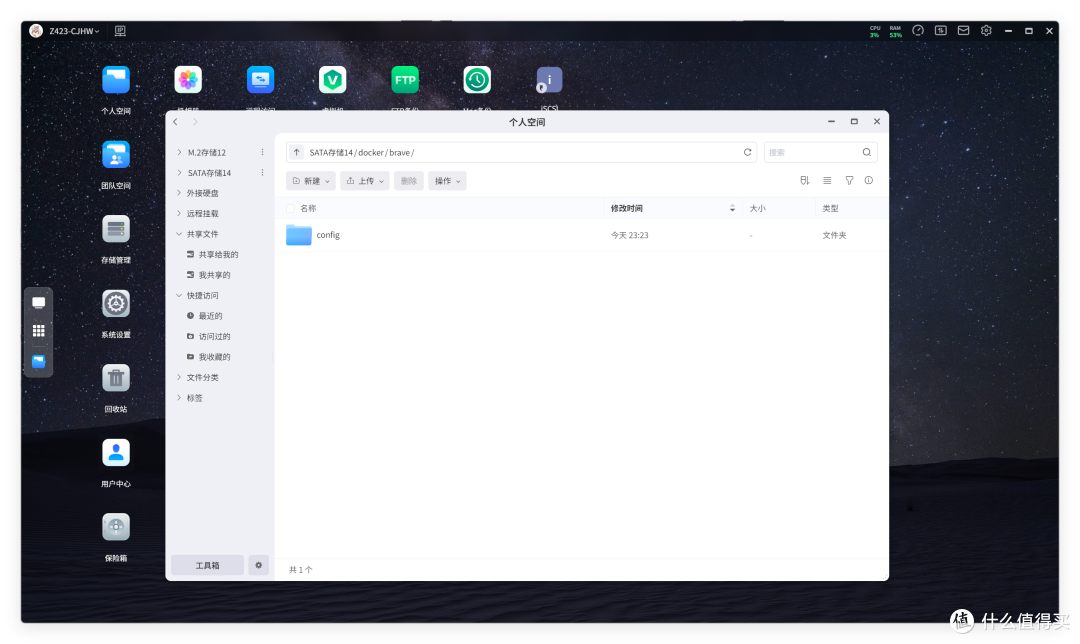Open the 用户中心 desktop icon
Screen dimensions: 1080x644
(116, 453)
